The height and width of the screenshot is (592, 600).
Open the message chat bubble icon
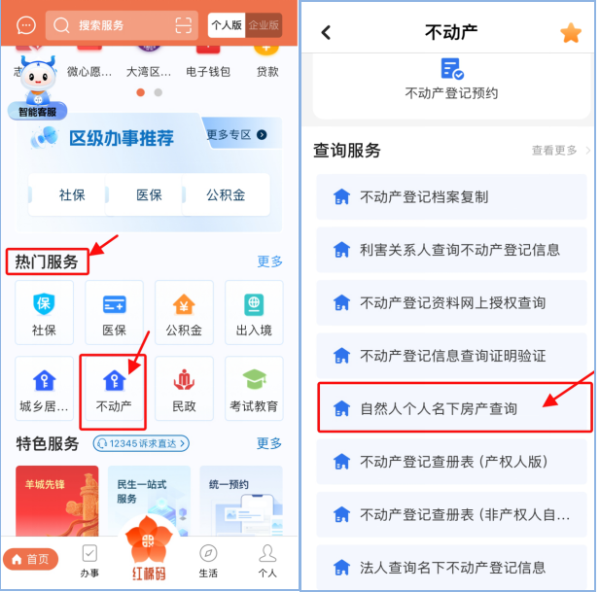pos(26,26)
